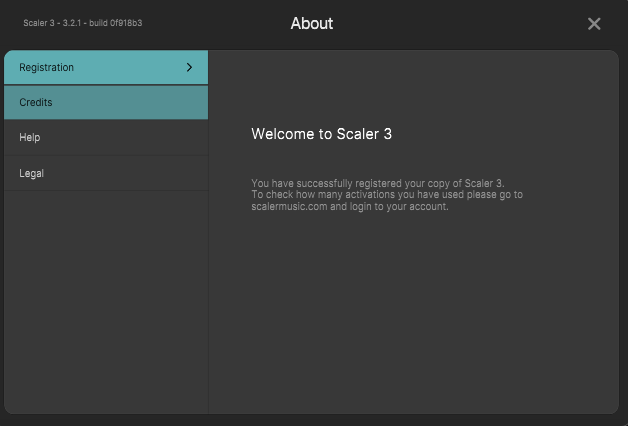The image size is (628, 426).
Task: Click the Welcome to Scaler 3 heading
Action: point(321,134)
